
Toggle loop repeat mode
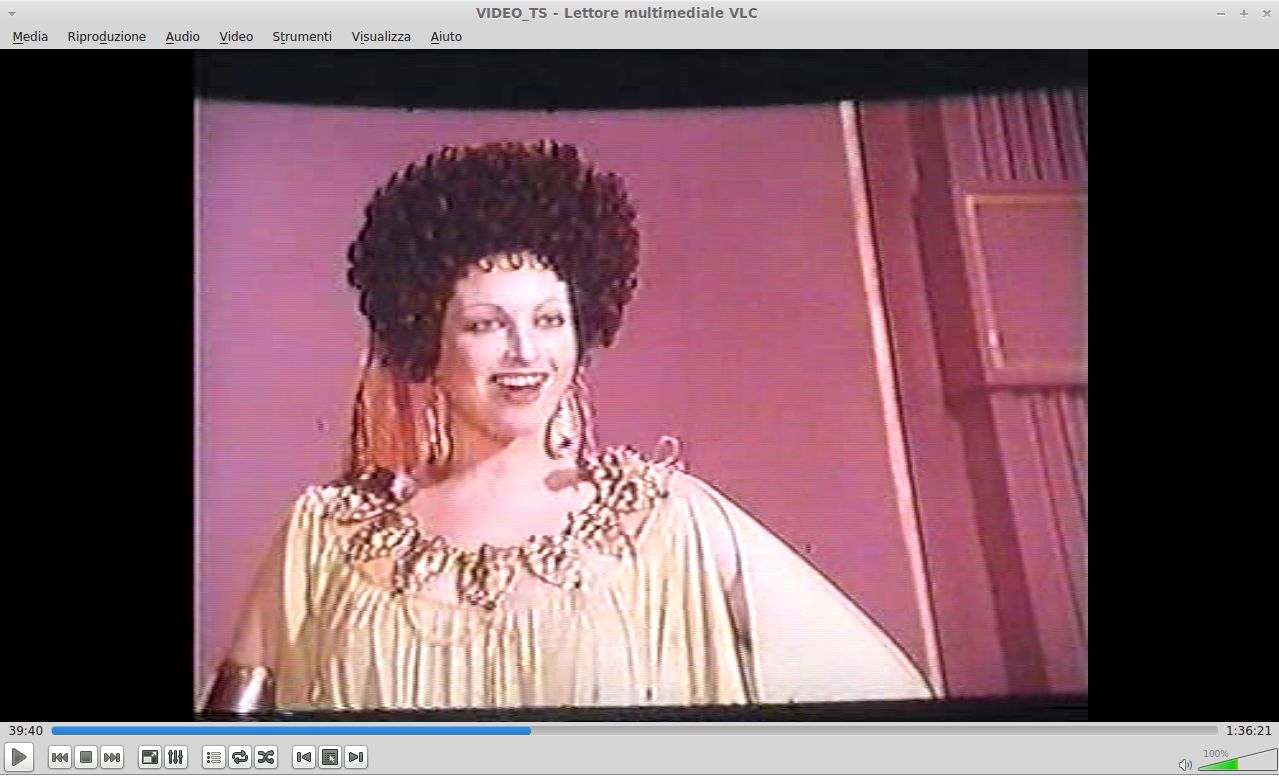point(239,758)
